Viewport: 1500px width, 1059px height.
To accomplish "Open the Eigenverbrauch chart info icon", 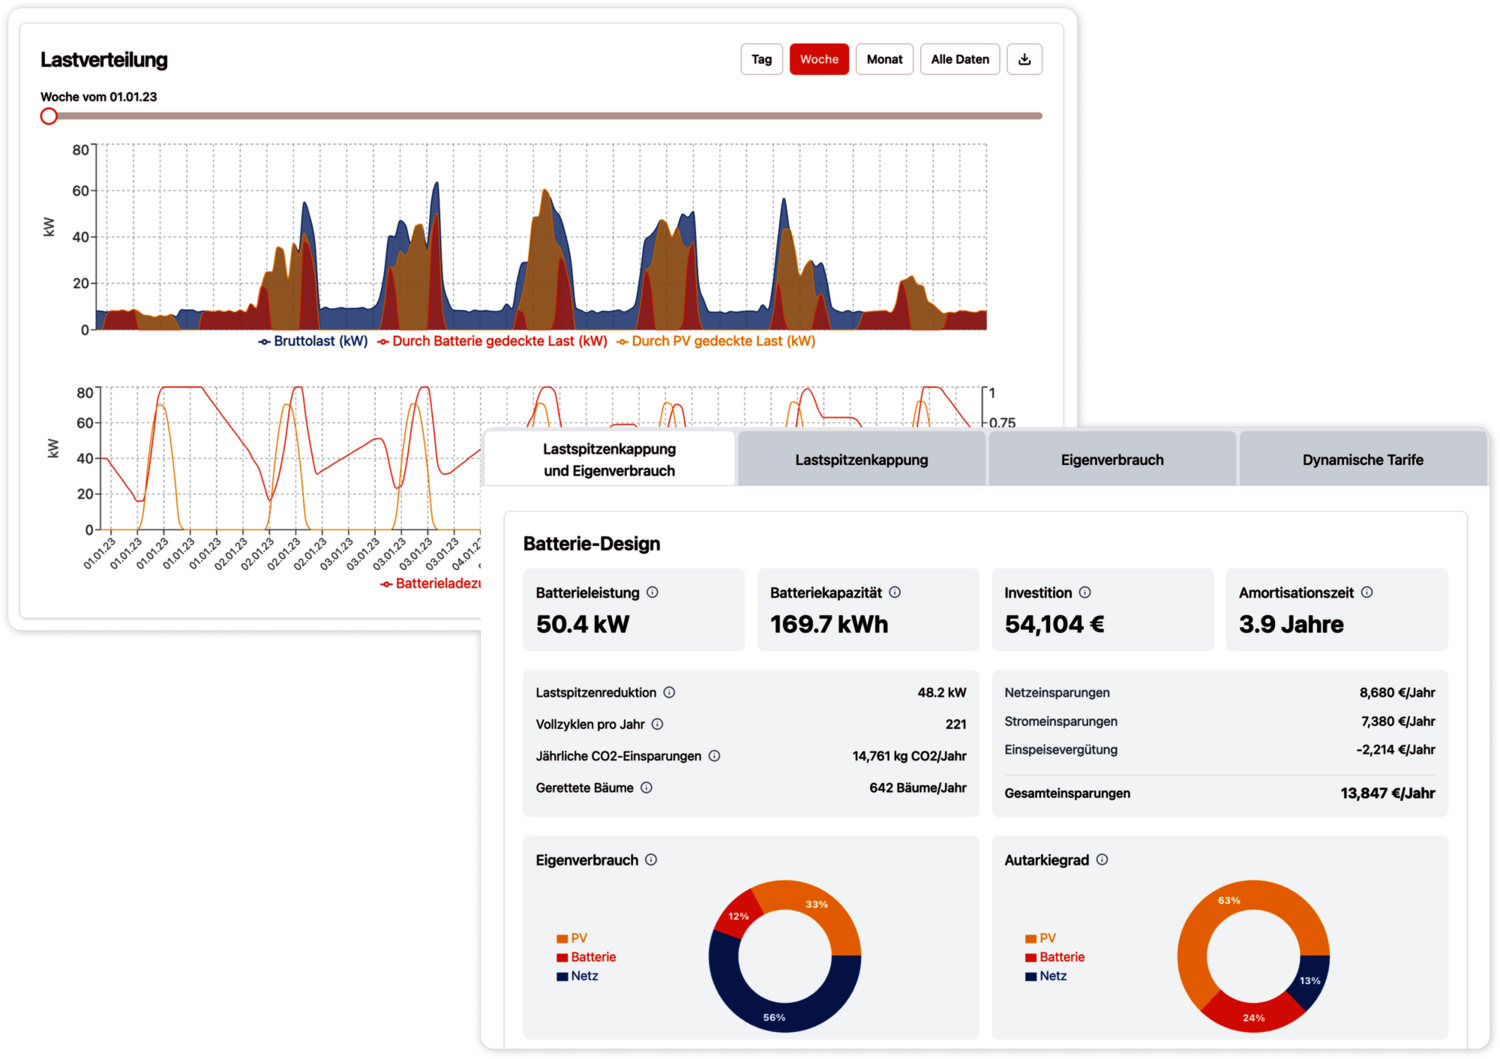I will click(x=651, y=860).
